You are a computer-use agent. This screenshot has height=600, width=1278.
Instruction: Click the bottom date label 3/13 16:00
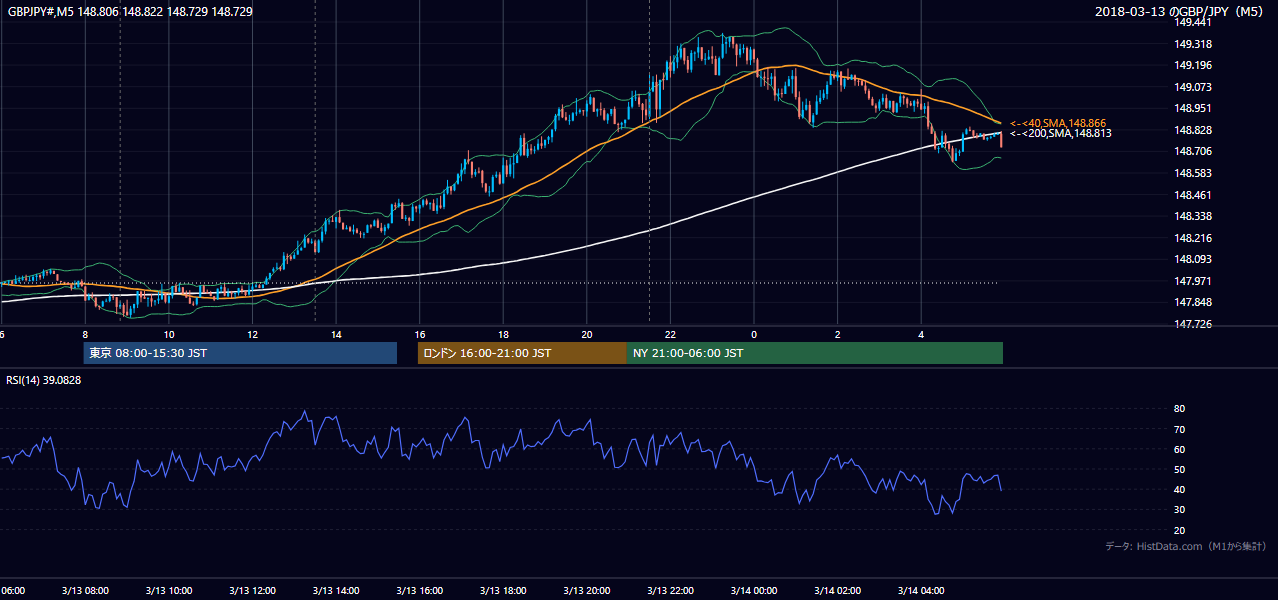tap(419, 591)
